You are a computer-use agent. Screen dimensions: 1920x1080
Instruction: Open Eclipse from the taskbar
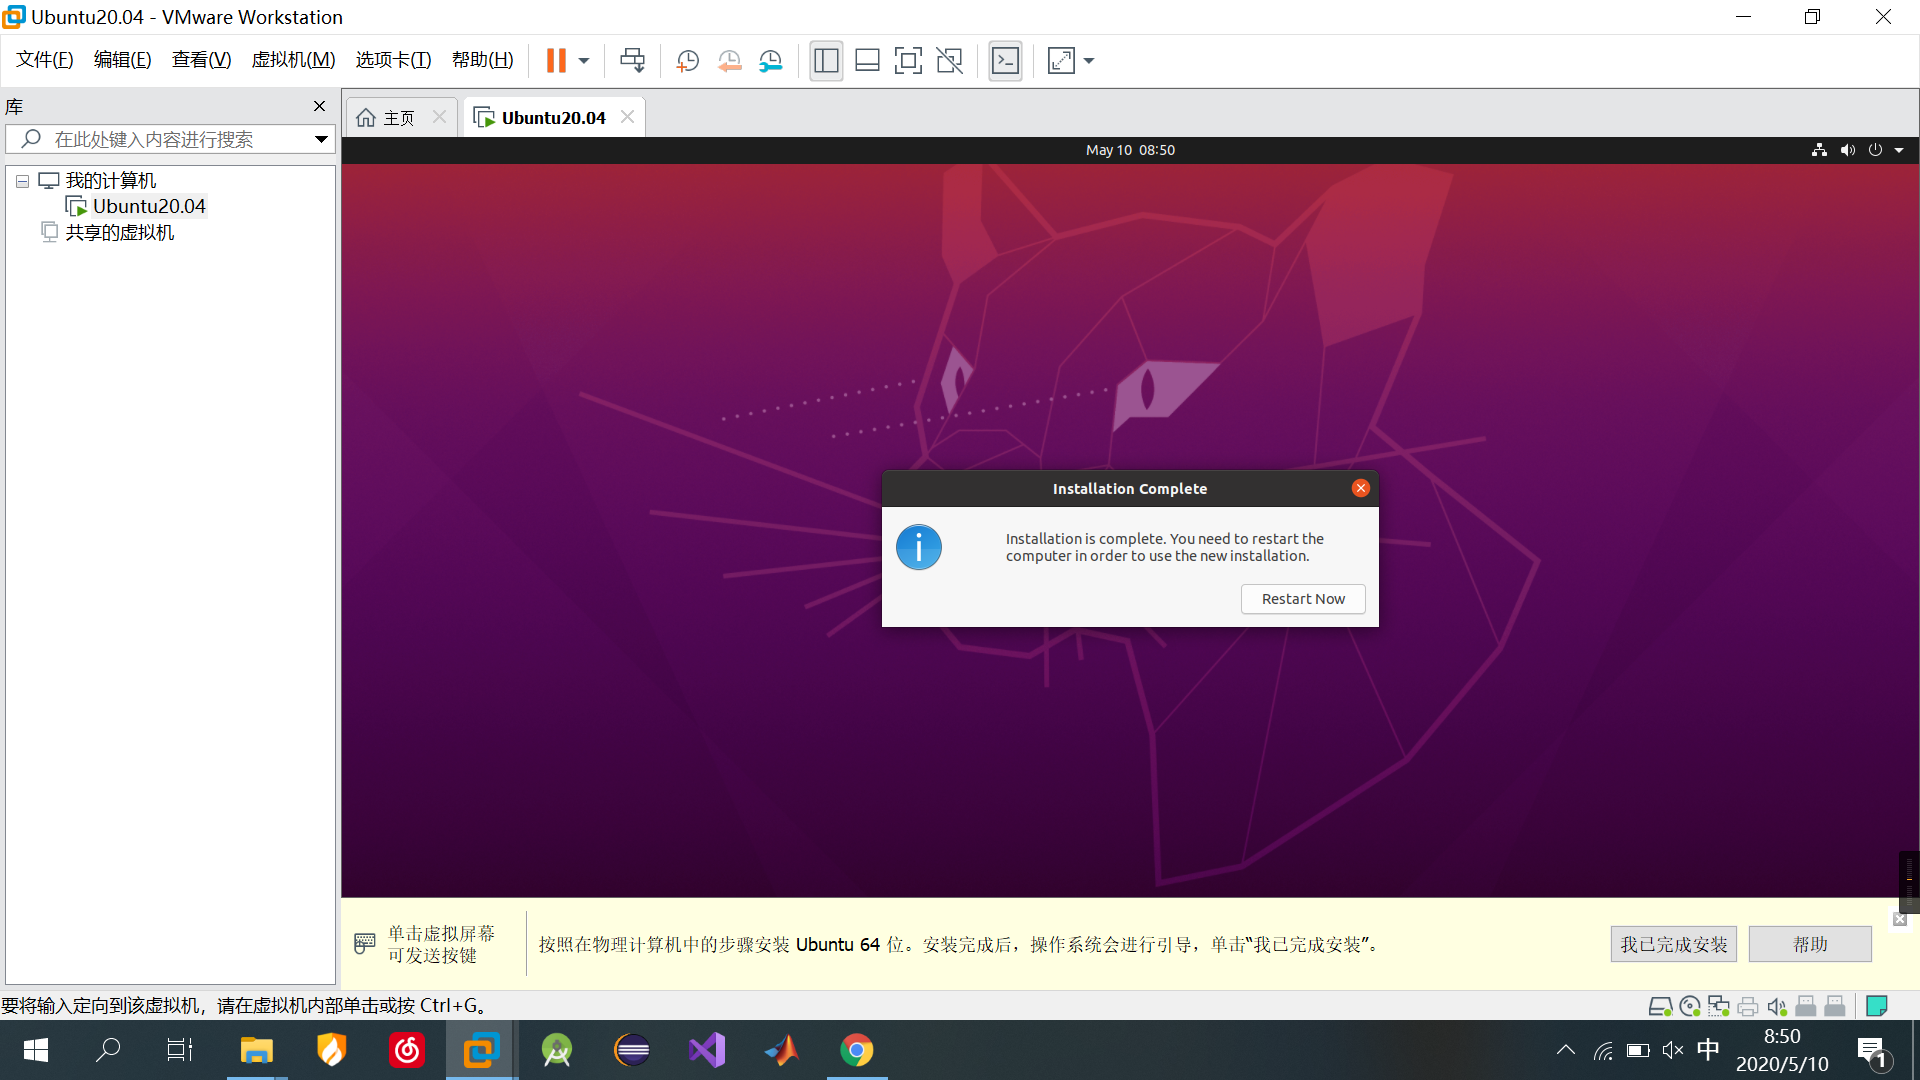click(x=632, y=1050)
